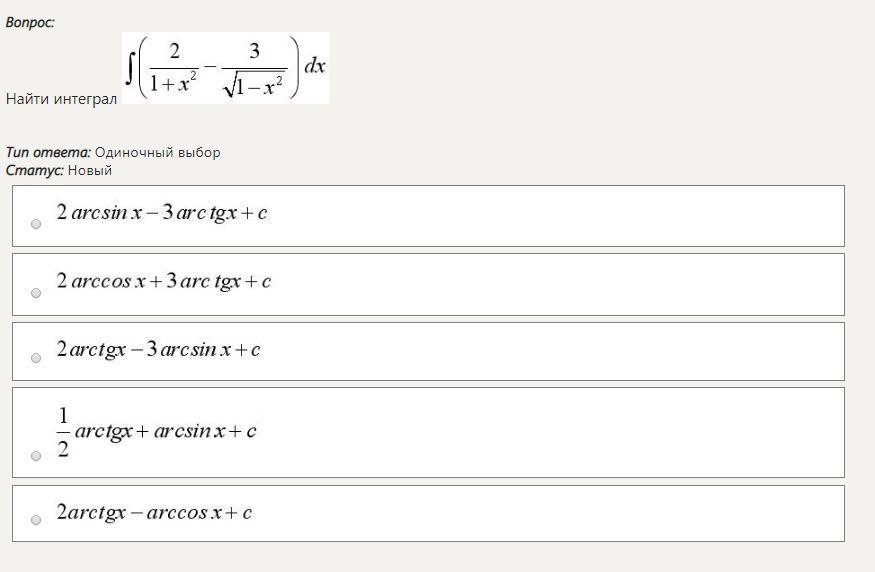Click the "Новый" status value
The image size is (875, 572).
click(x=90, y=170)
